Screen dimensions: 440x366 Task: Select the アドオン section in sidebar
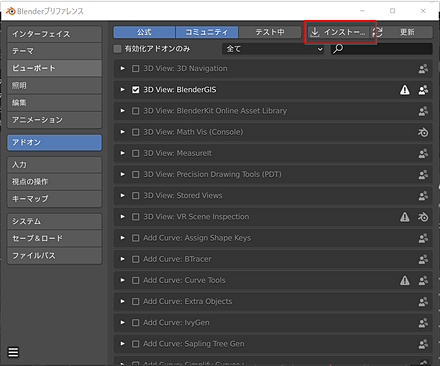pos(54,142)
